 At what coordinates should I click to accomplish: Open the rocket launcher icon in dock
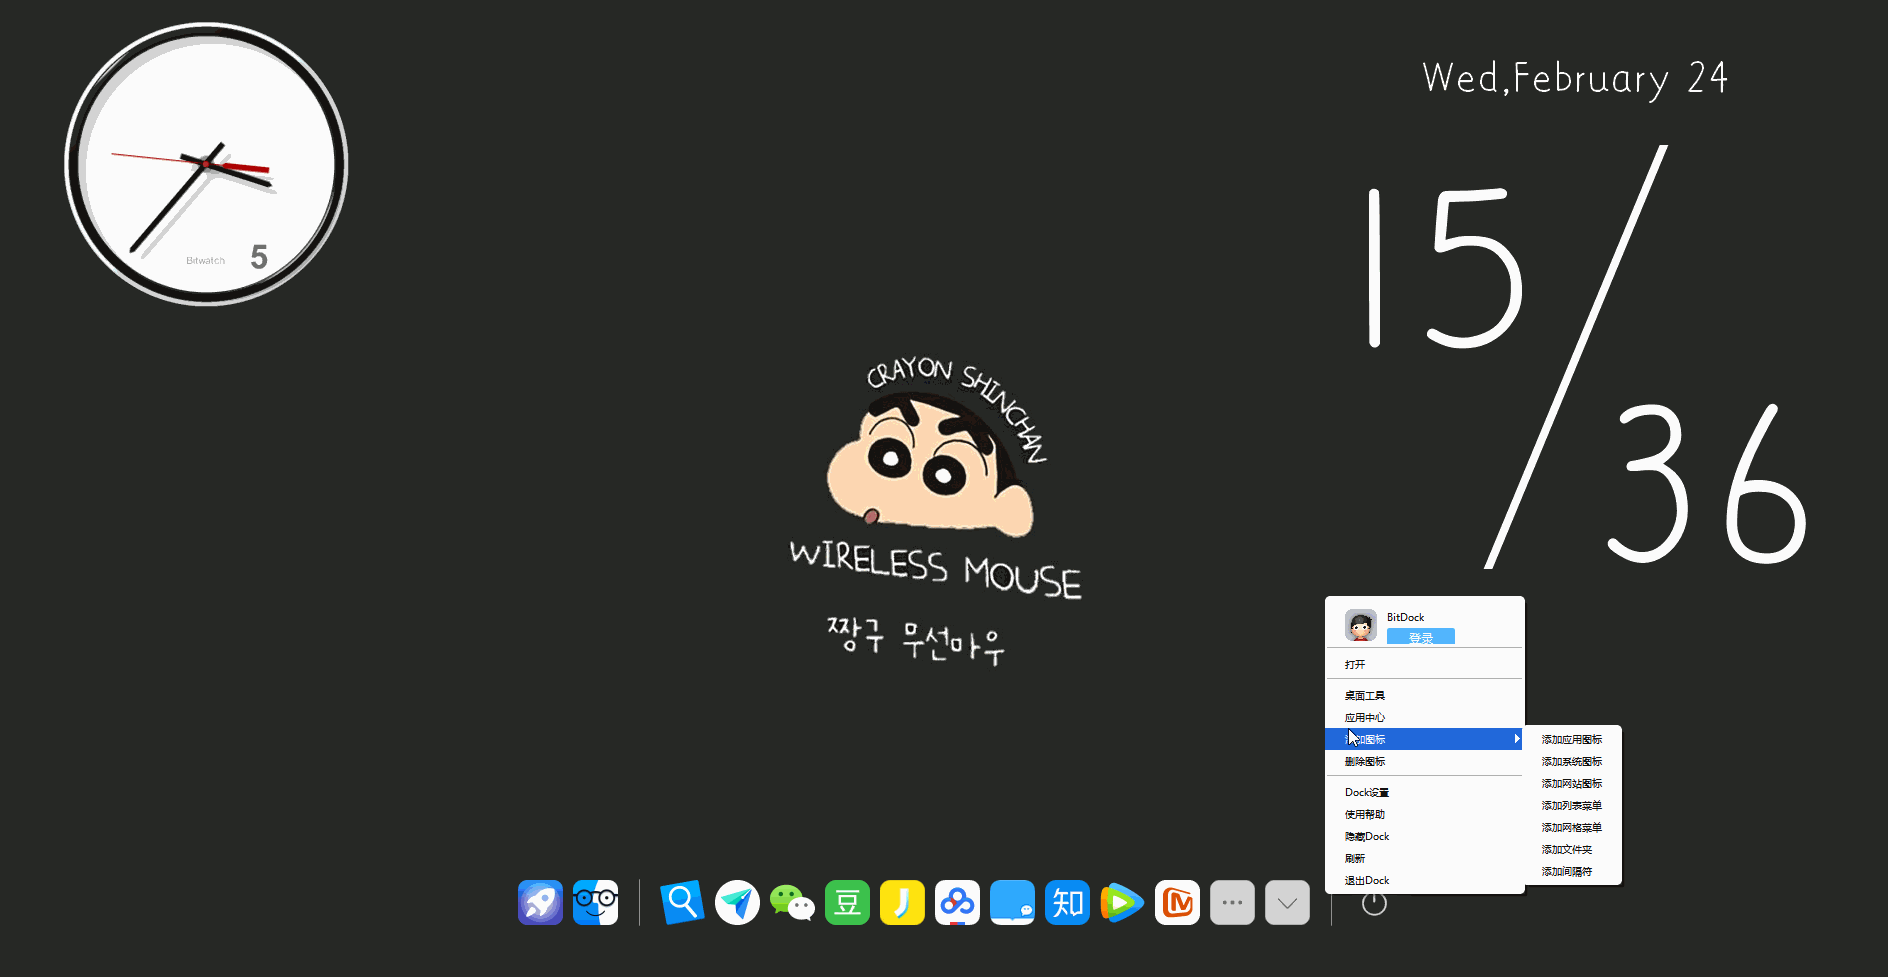pos(540,903)
